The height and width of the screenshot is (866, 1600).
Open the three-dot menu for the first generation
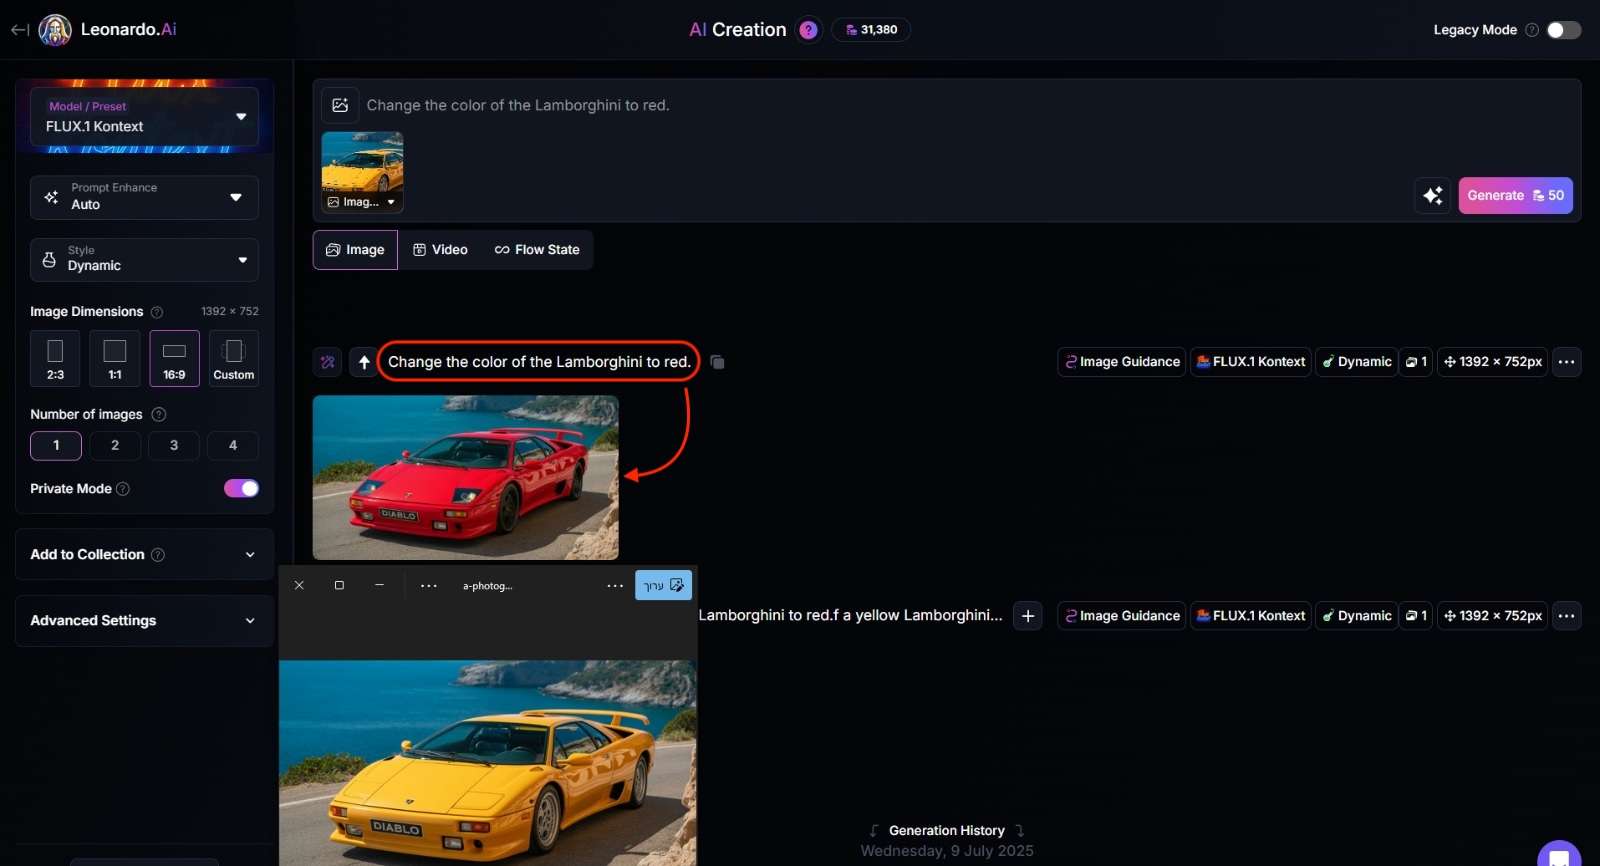(x=1567, y=362)
